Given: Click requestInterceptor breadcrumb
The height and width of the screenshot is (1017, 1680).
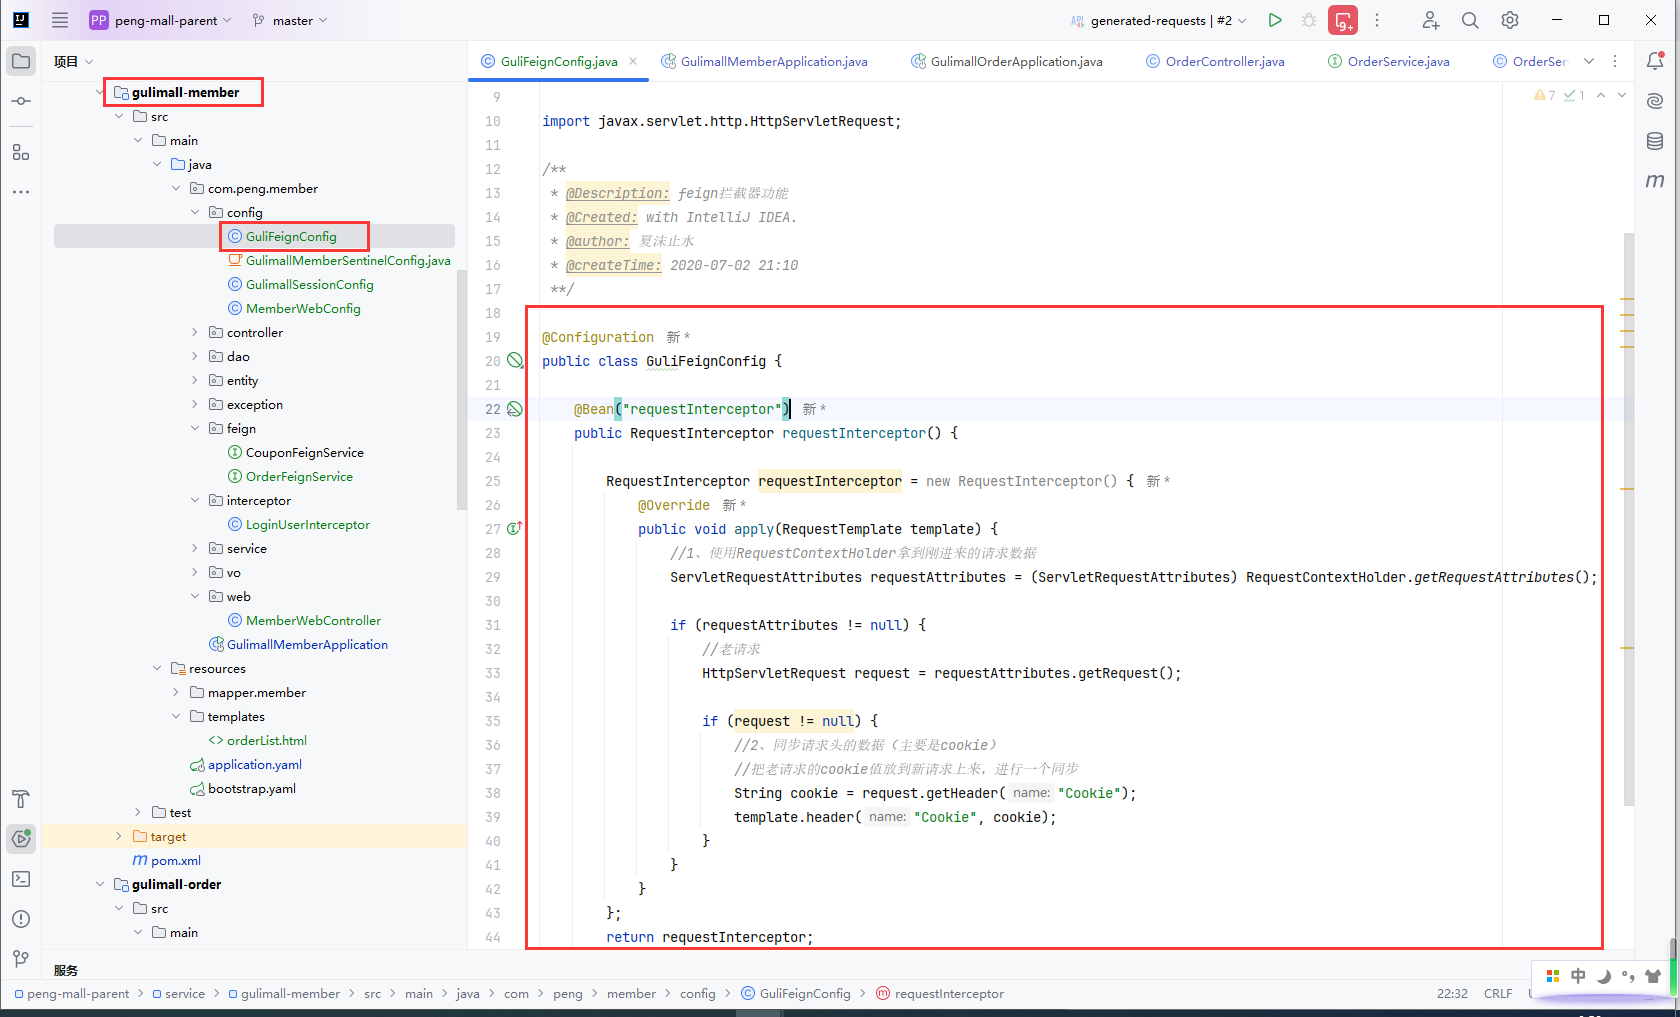Looking at the screenshot, I should pos(940,993).
